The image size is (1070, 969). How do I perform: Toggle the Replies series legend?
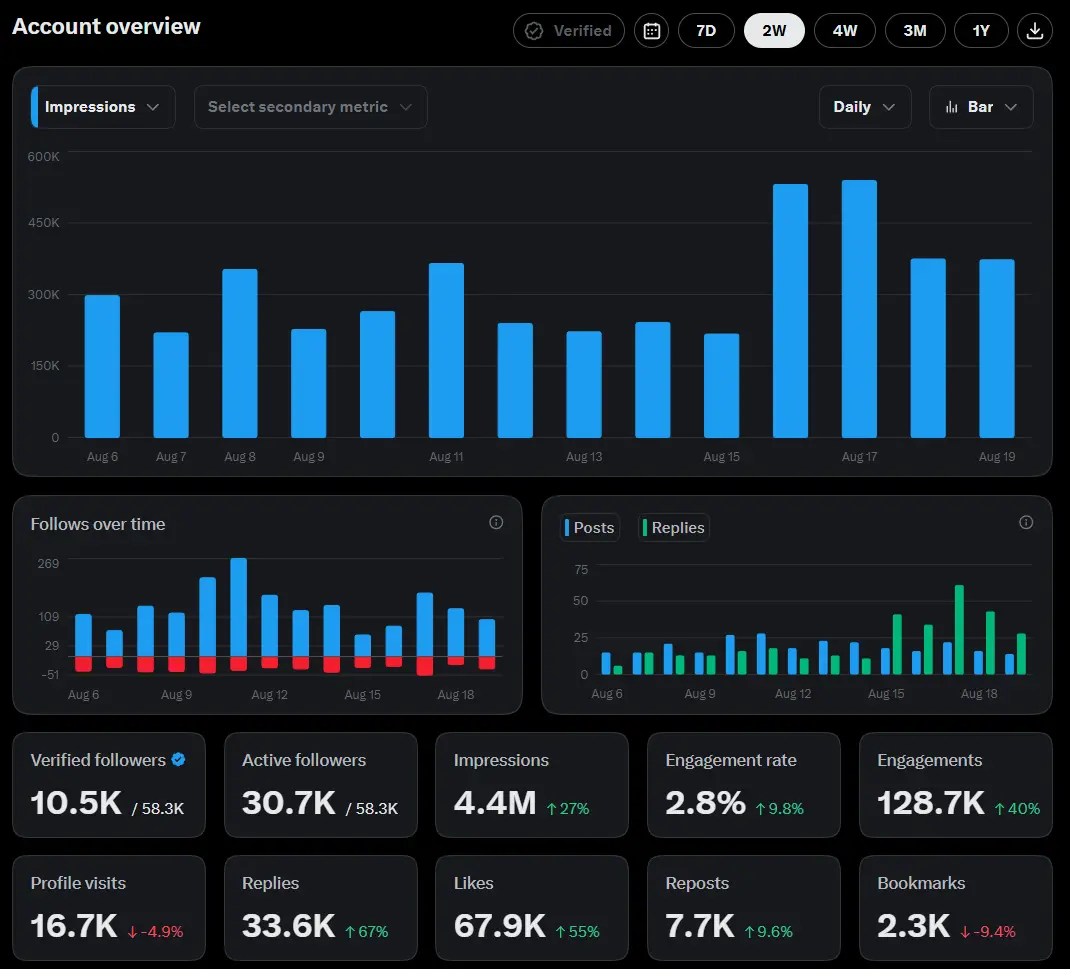(674, 527)
